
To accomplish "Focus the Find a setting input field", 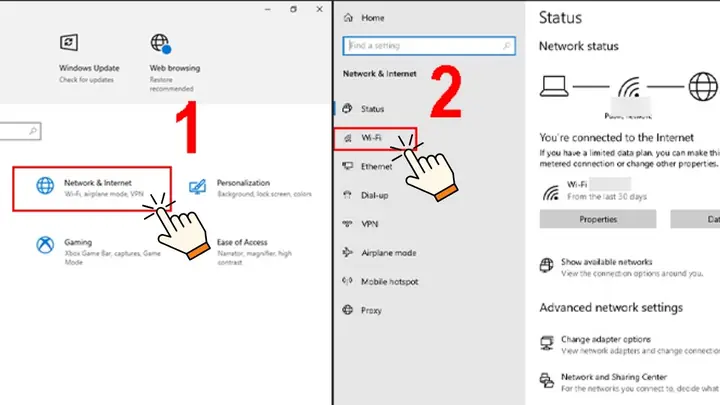I will (x=429, y=46).
